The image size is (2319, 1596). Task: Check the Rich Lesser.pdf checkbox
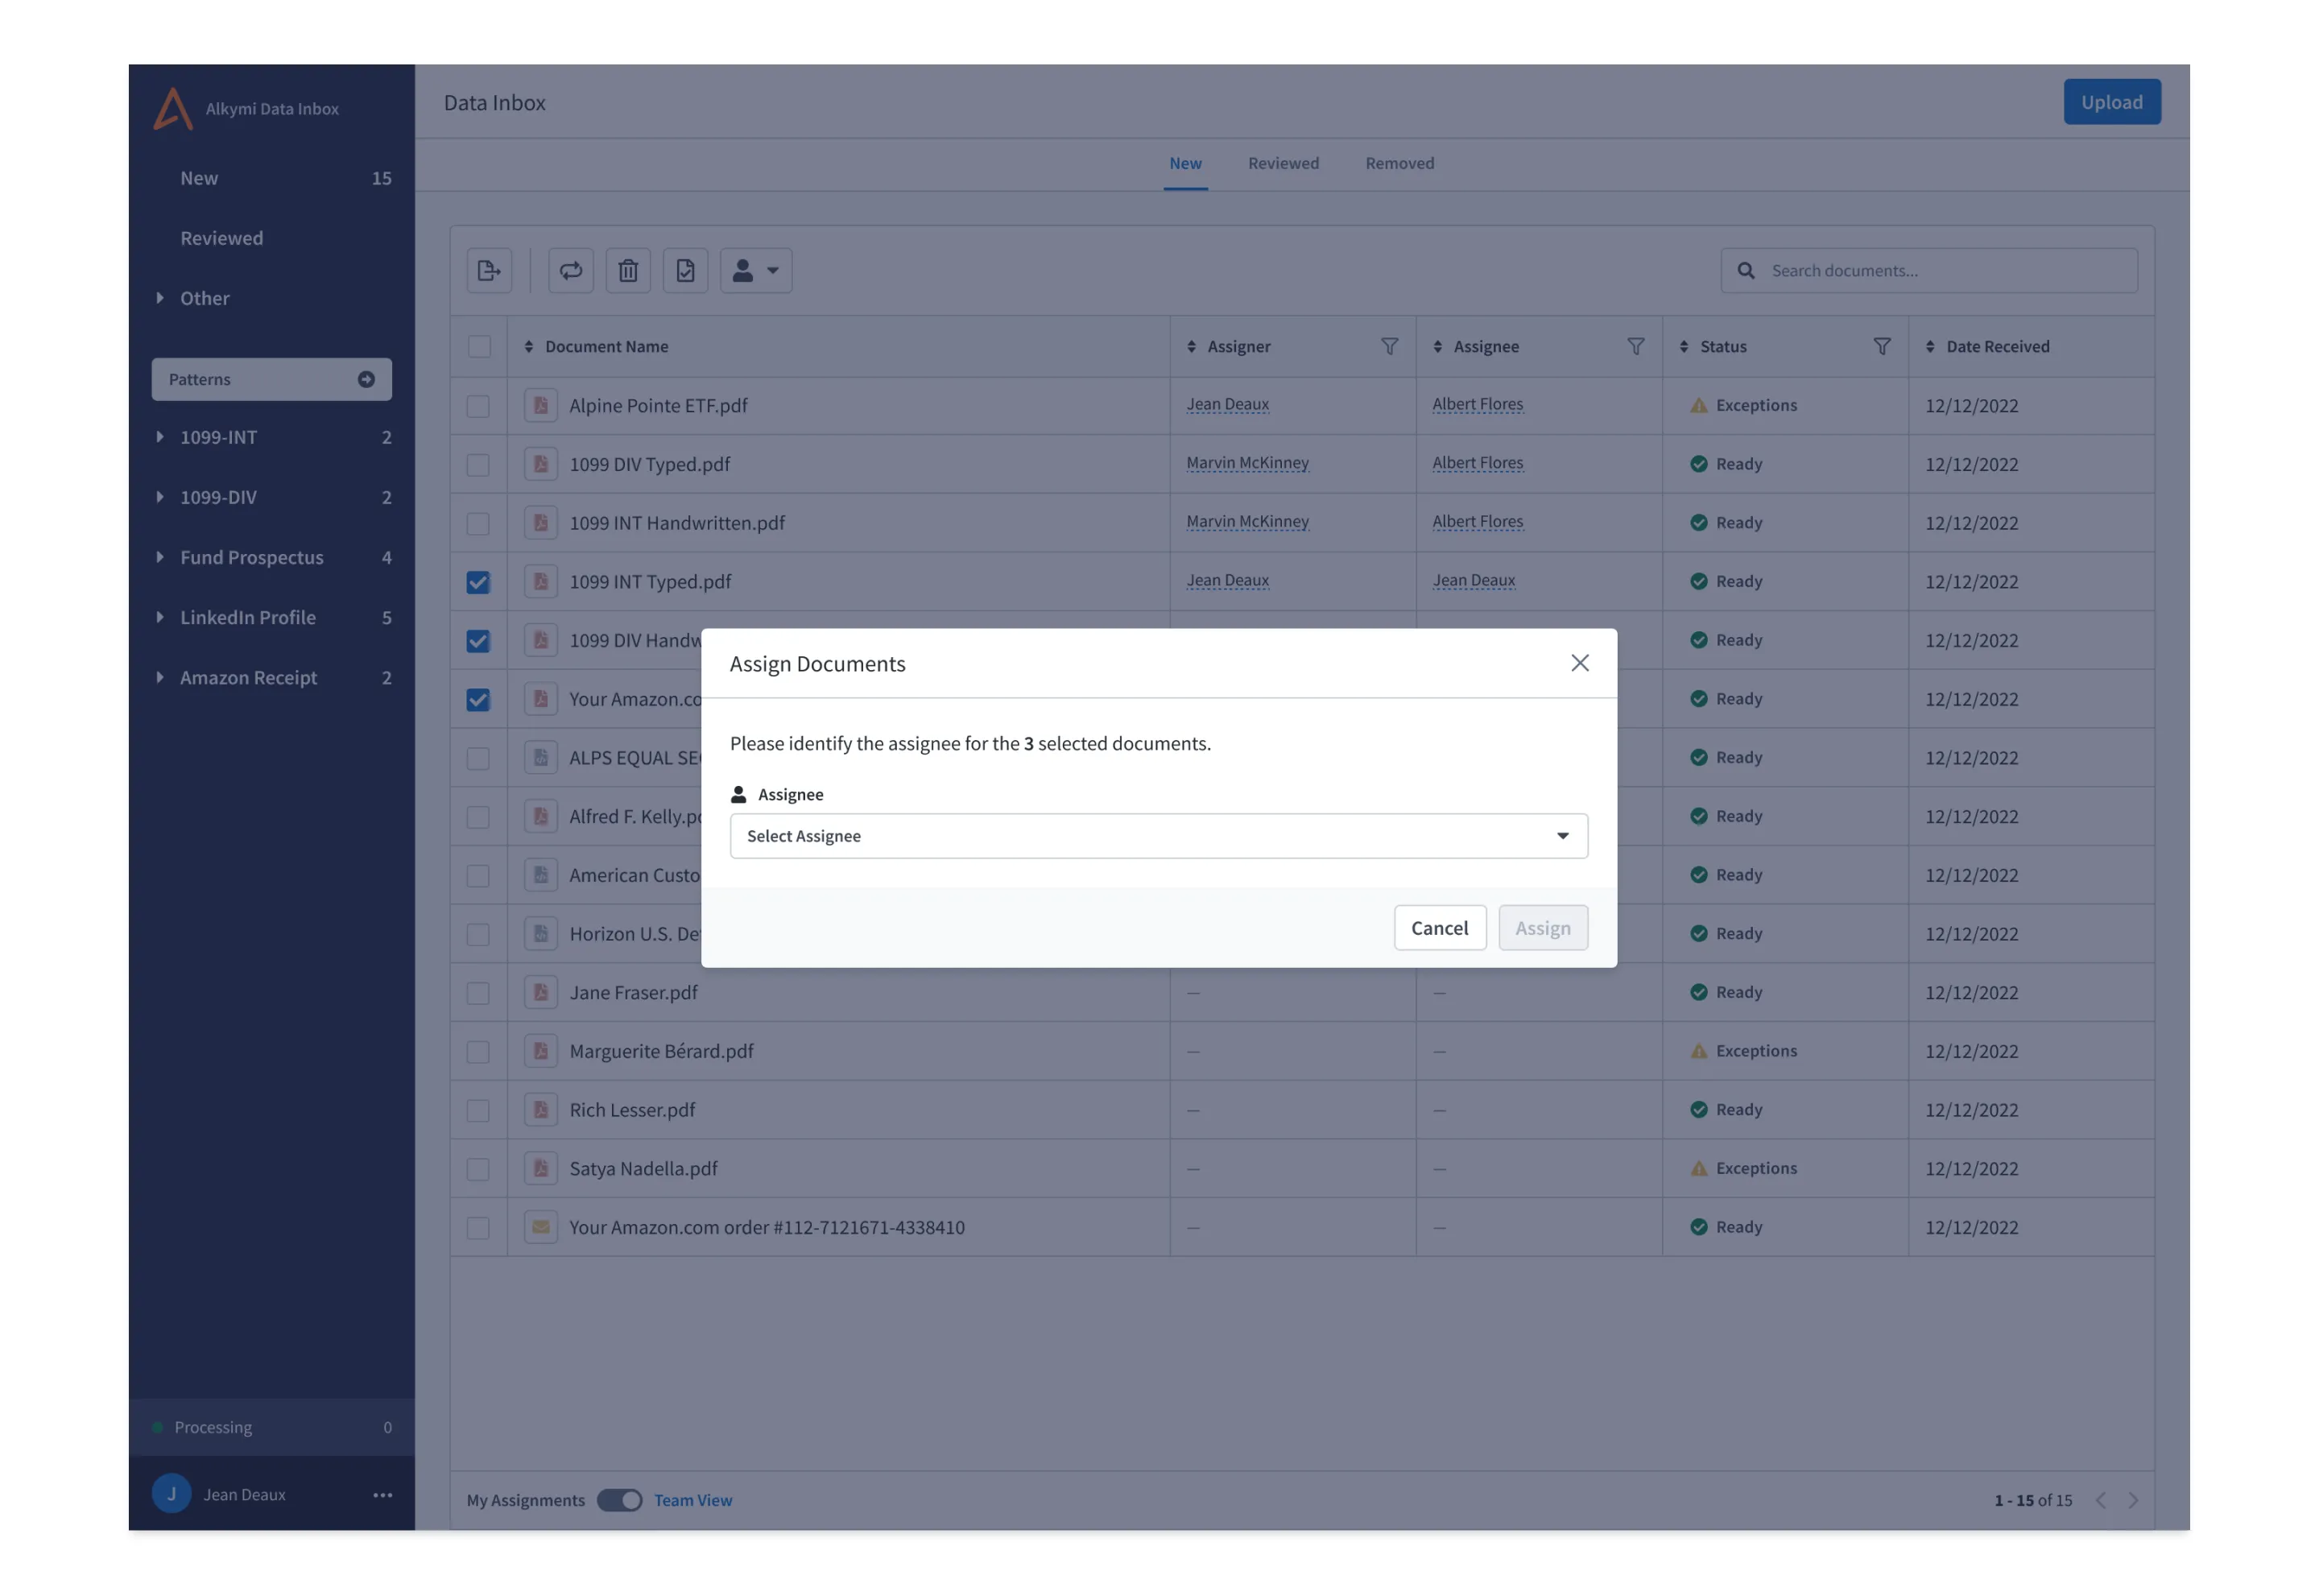[x=478, y=1110]
